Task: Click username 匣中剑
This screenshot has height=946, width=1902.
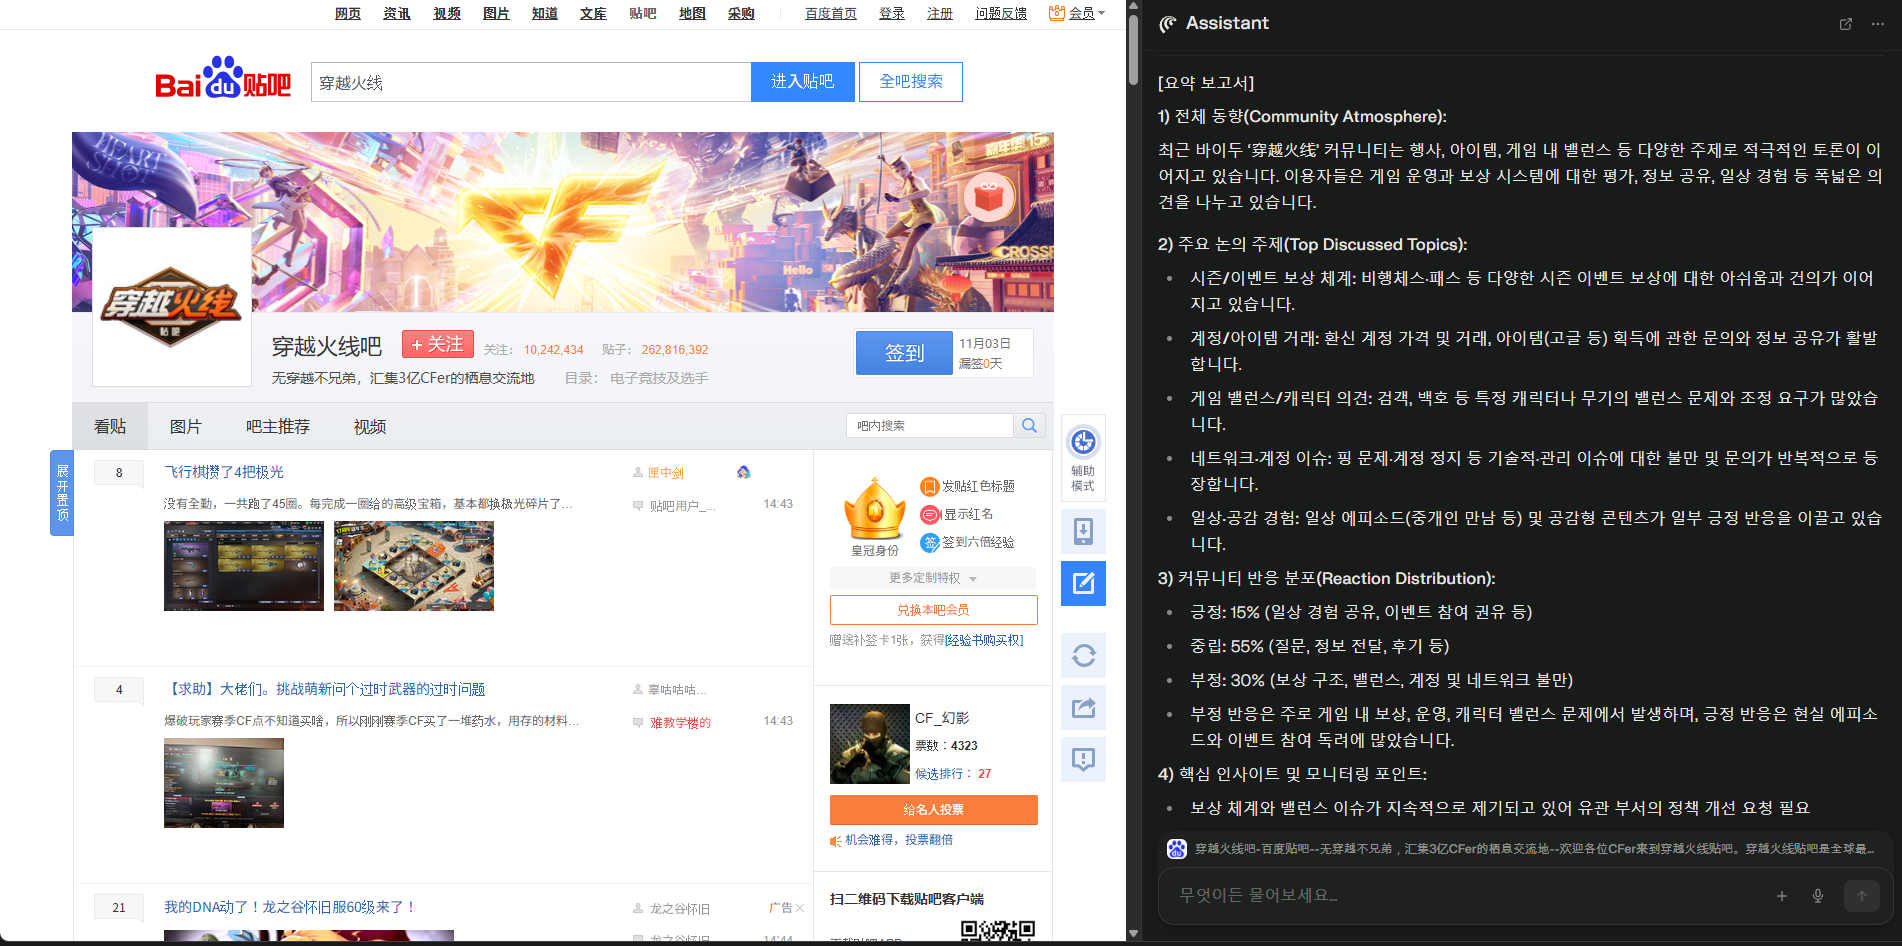Action: (x=666, y=473)
